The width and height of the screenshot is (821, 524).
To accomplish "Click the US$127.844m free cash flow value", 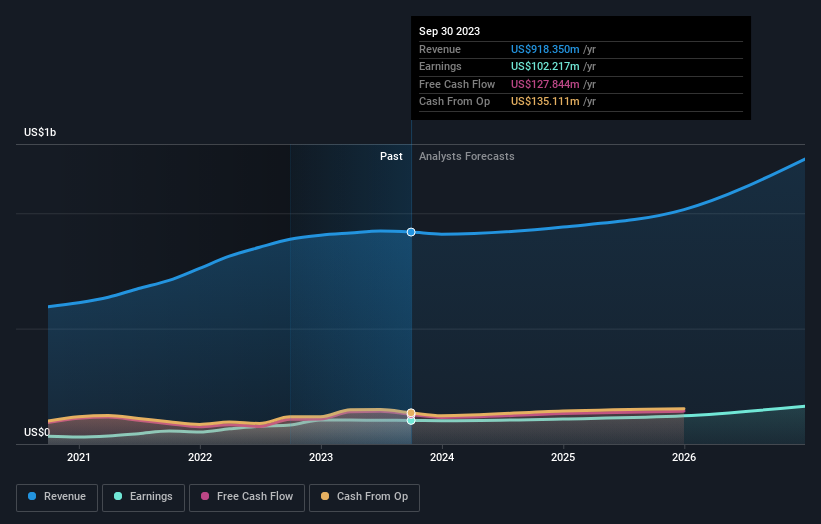I will 545,84.
